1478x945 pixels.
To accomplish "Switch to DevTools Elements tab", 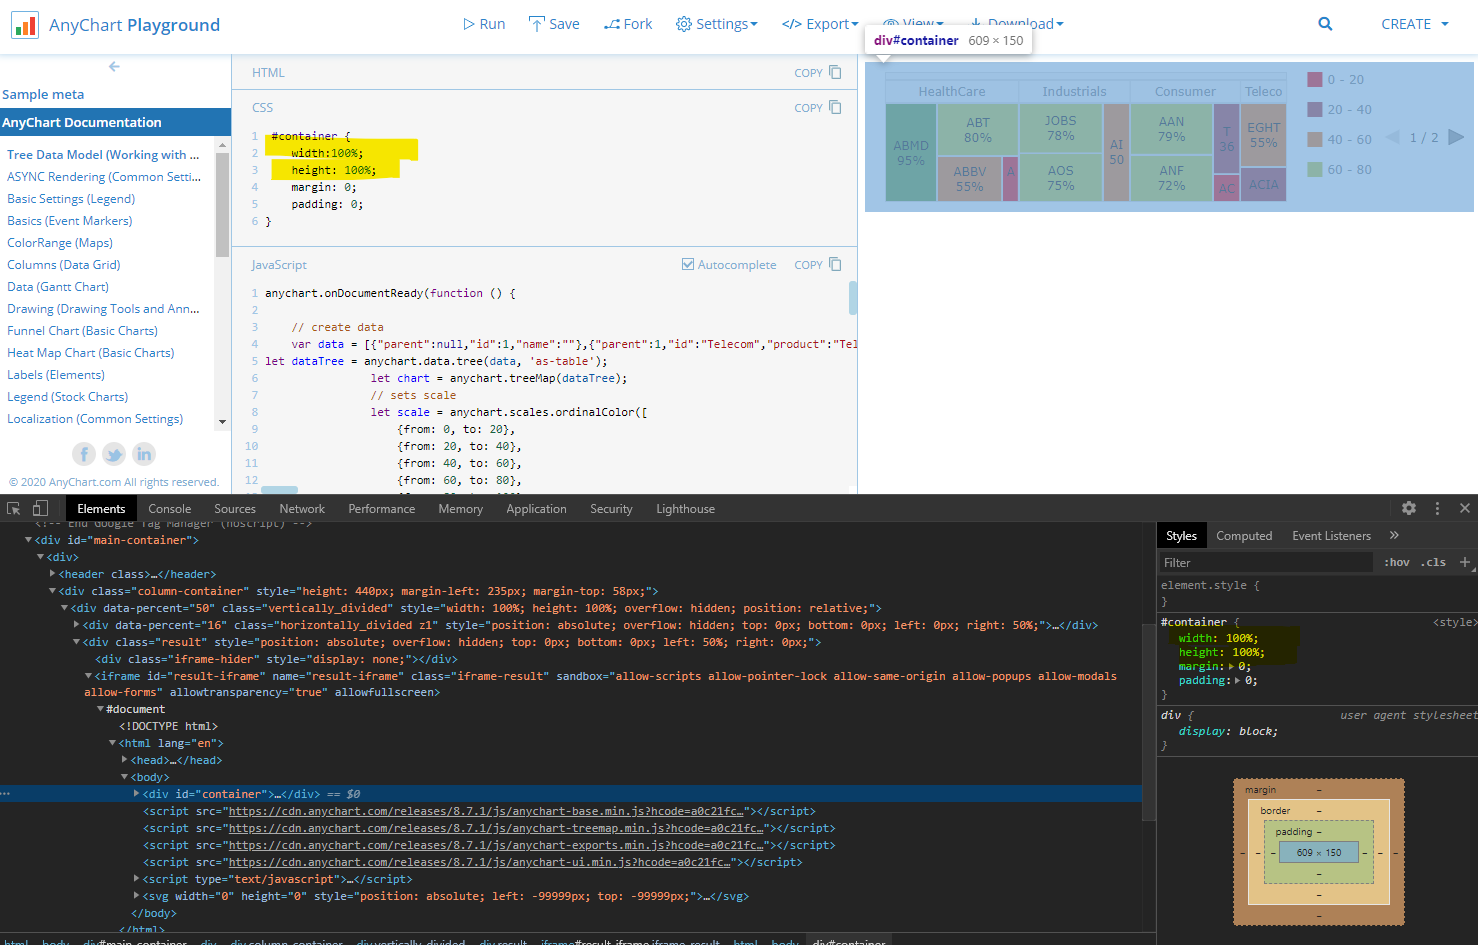I will pyautogui.click(x=101, y=509).
